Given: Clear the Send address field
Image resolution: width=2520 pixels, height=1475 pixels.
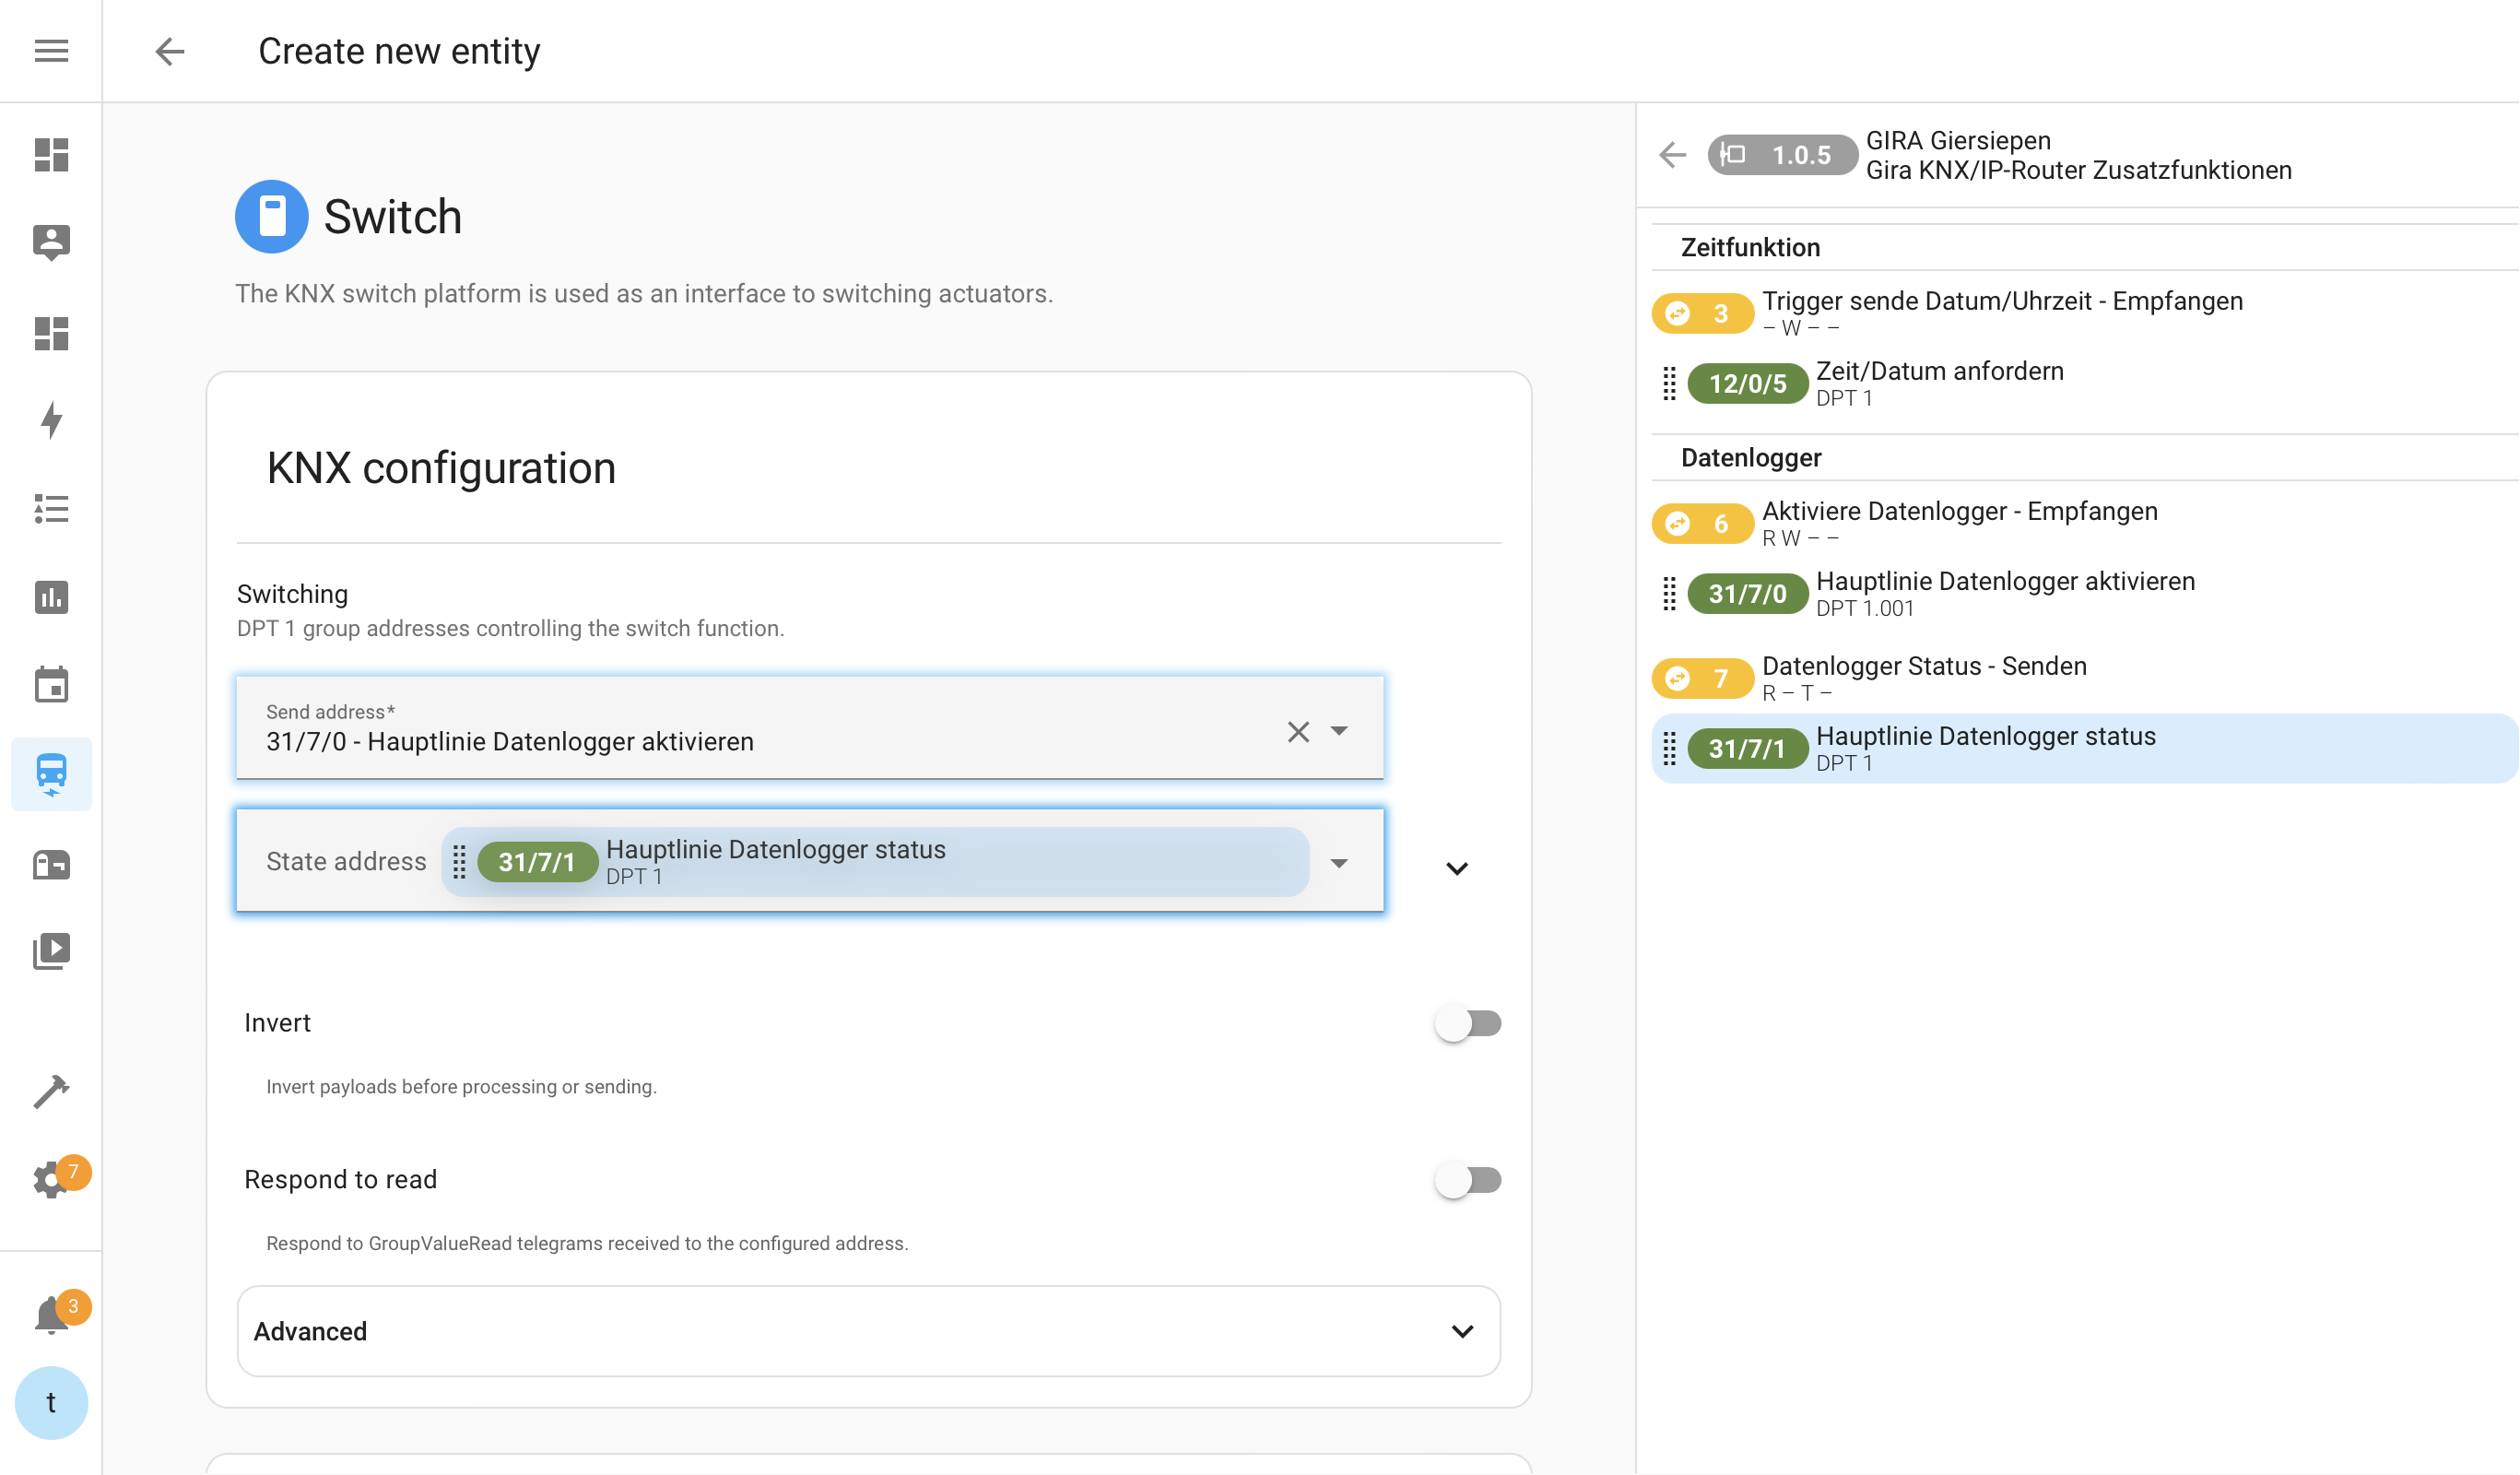Looking at the screenshot, I should pos(1298,732).
